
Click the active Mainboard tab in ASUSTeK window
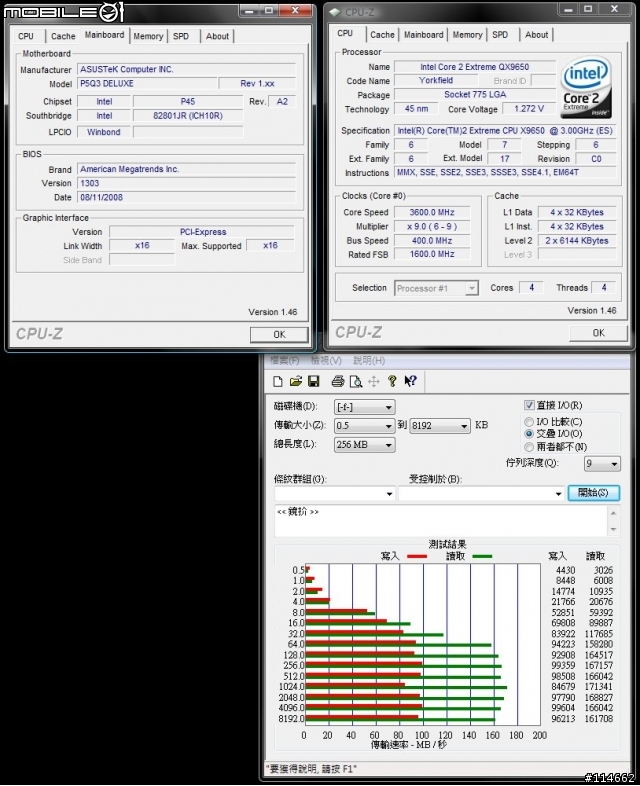tap(104, 35)
